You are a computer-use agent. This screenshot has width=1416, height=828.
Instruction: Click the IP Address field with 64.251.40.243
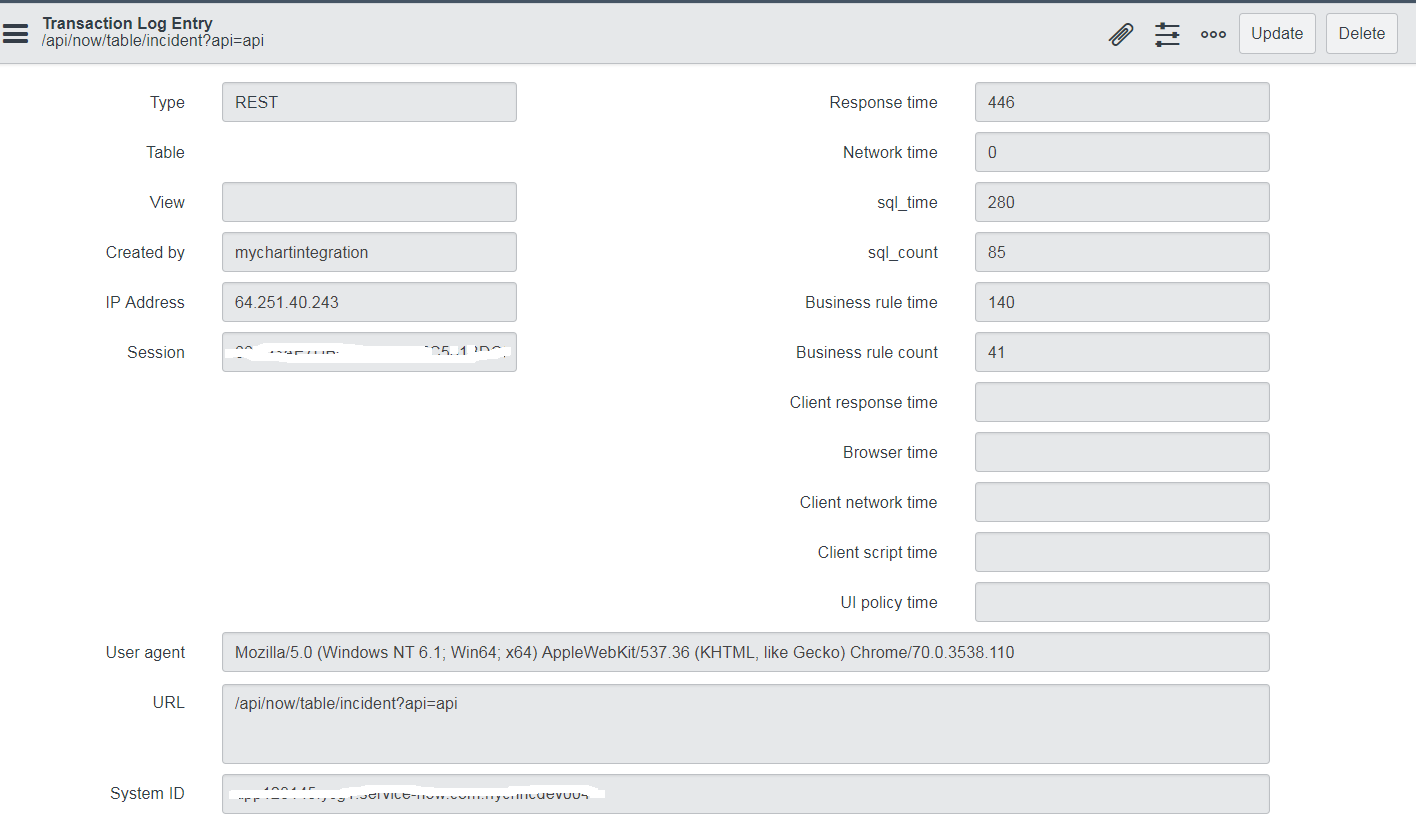368,302
